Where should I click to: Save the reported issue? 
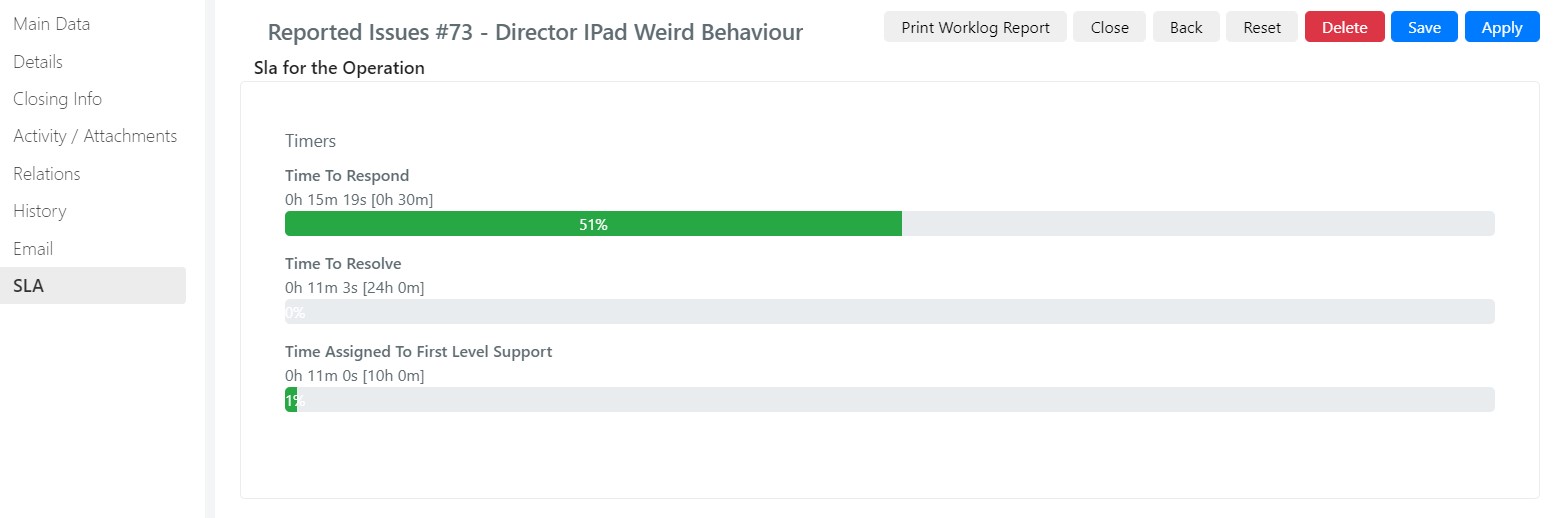click(1424, 27)
